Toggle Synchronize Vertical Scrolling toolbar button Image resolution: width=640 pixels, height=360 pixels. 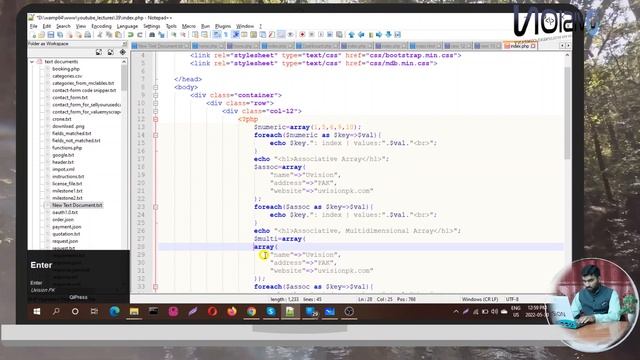195,35
